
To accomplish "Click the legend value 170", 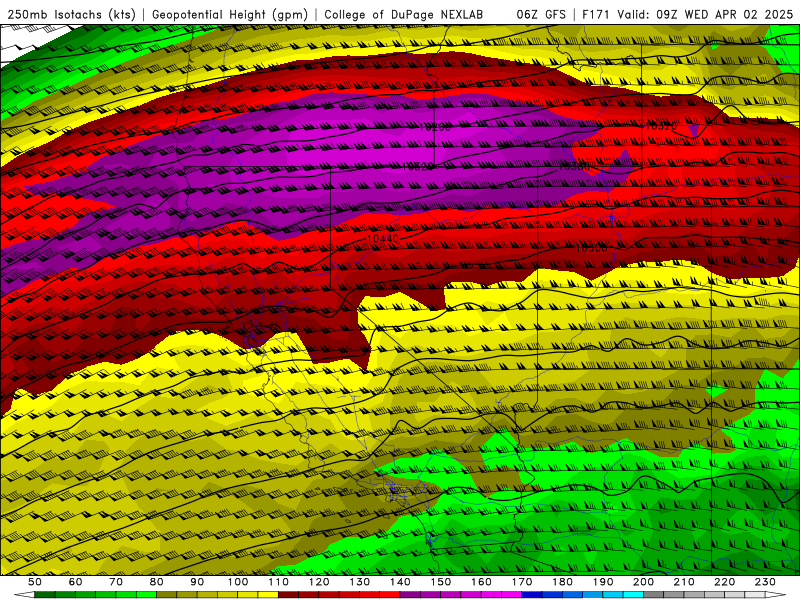I will click(522, 582).
